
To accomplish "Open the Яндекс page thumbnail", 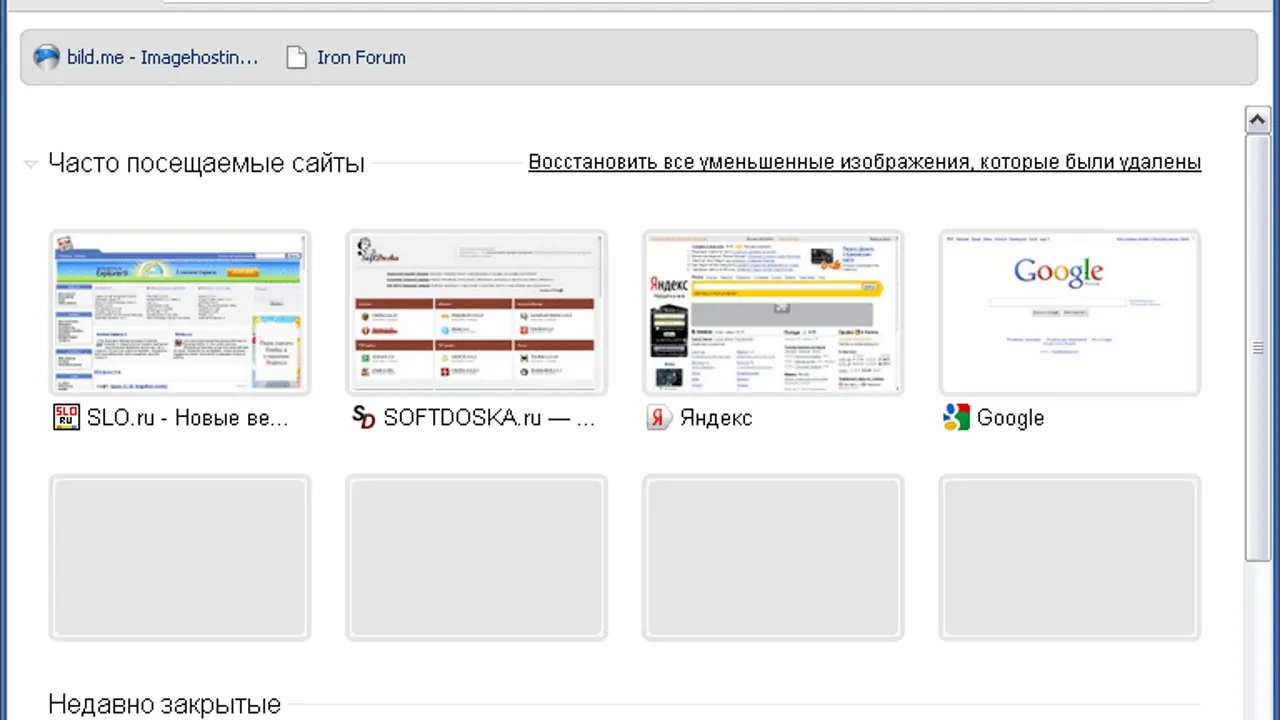I will tap(773, 313).
